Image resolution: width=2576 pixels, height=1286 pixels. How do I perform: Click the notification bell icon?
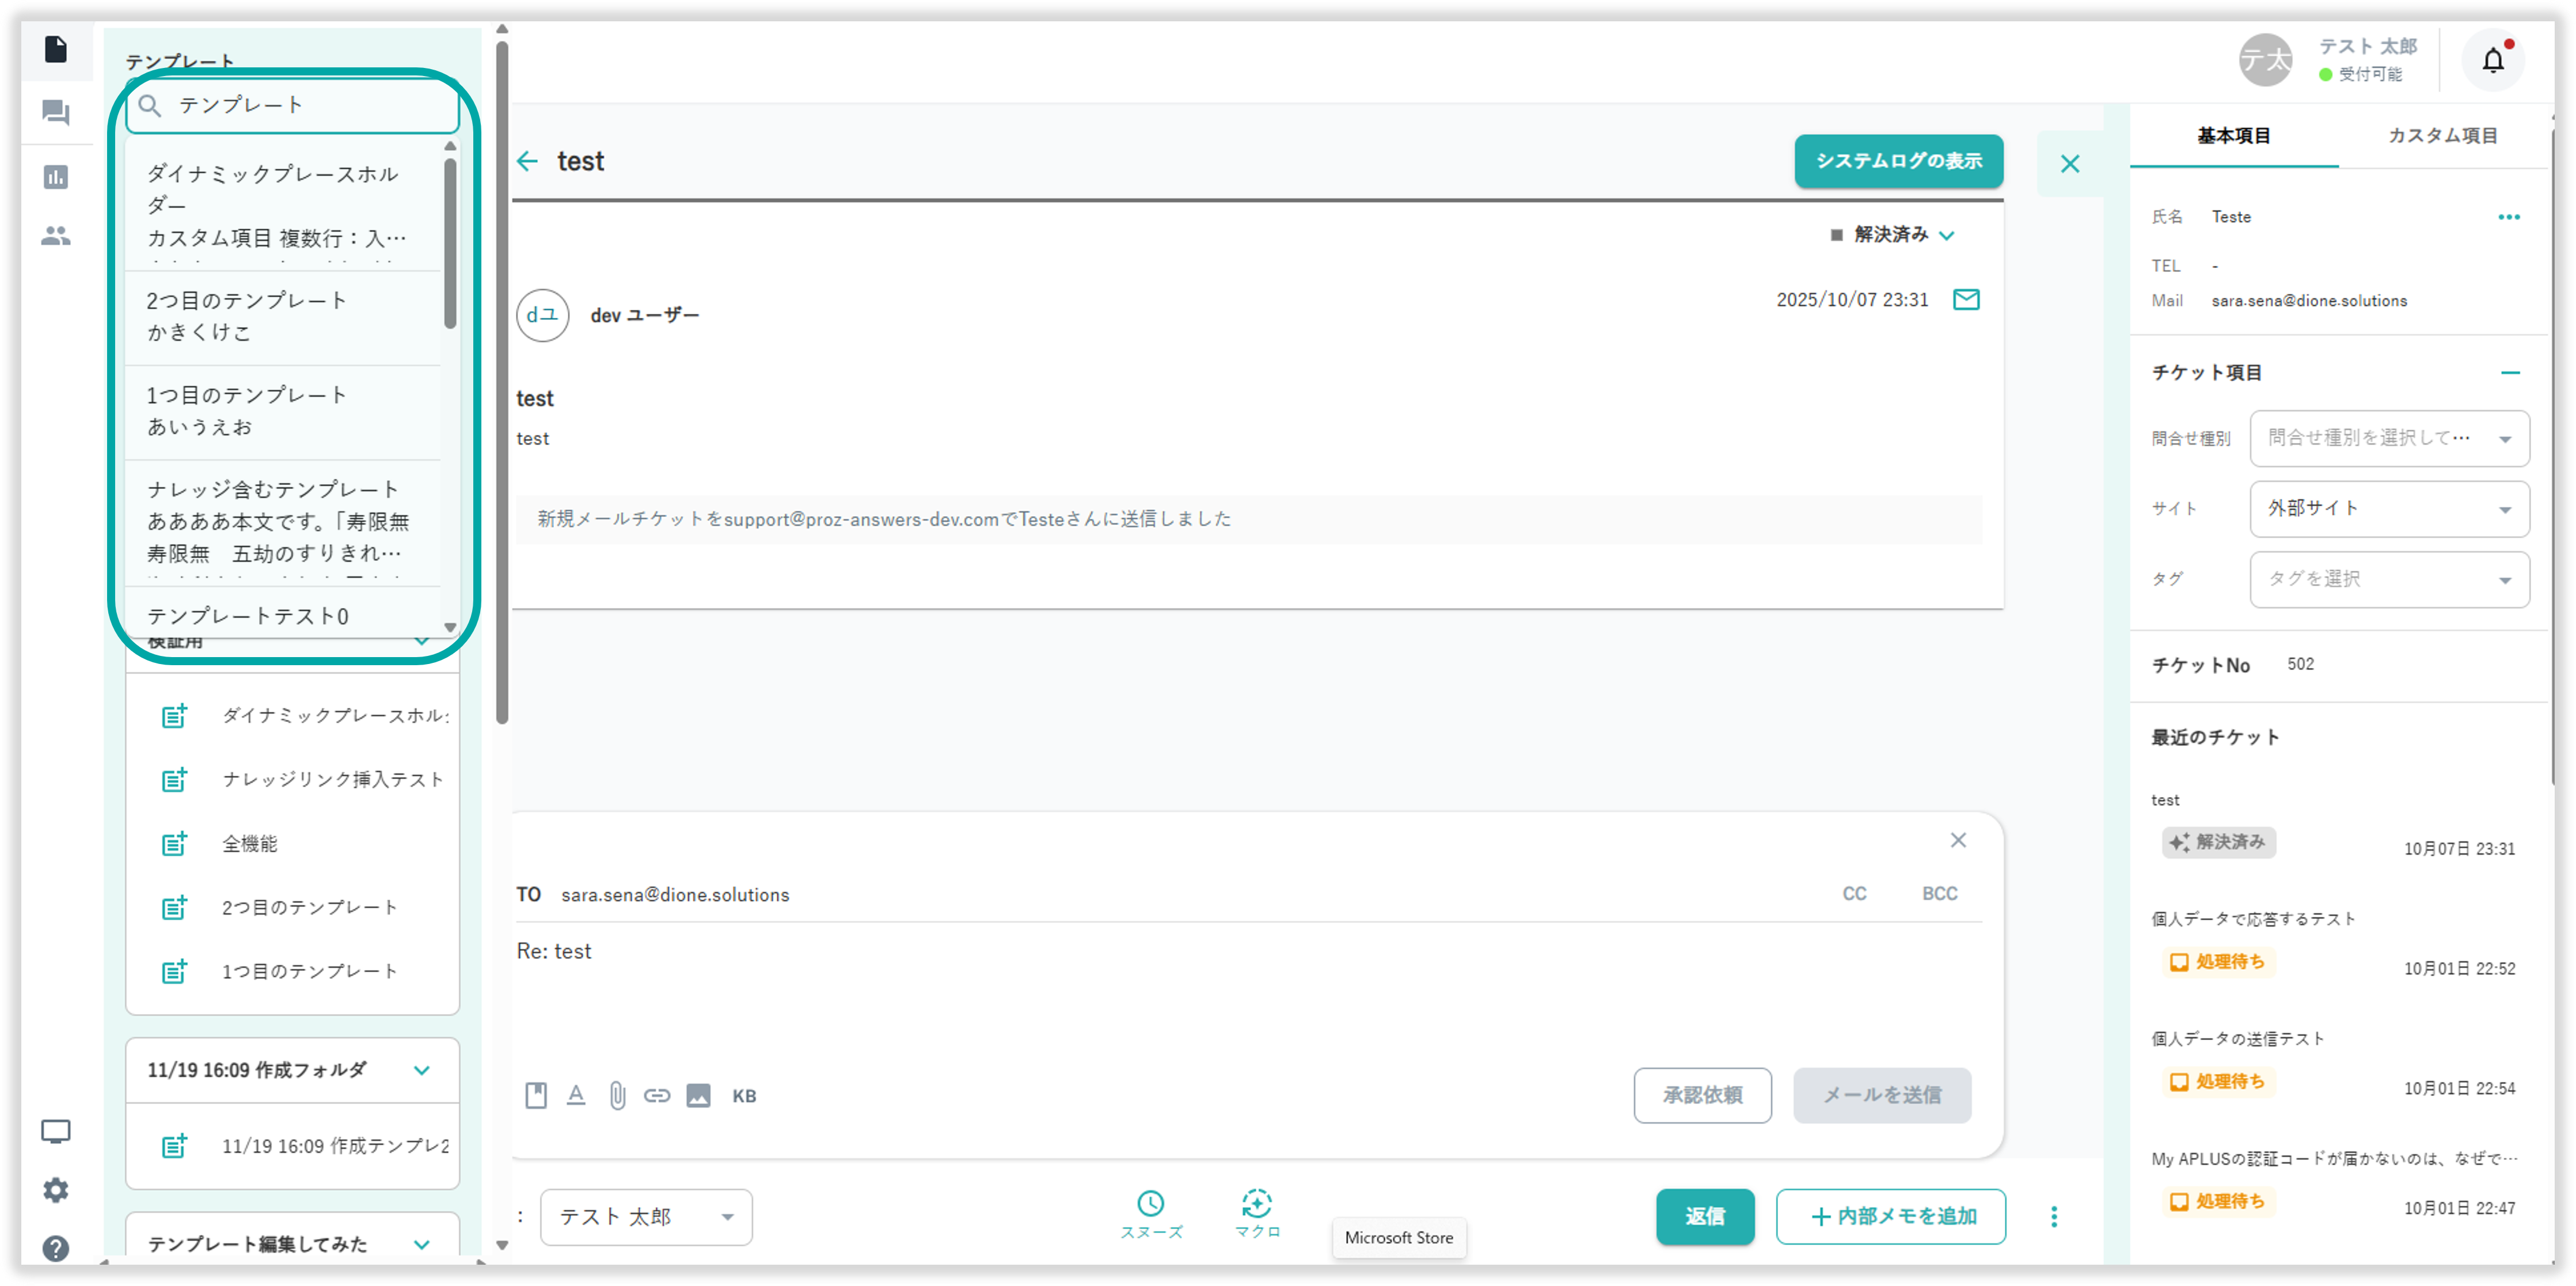tap(2492, 61)
